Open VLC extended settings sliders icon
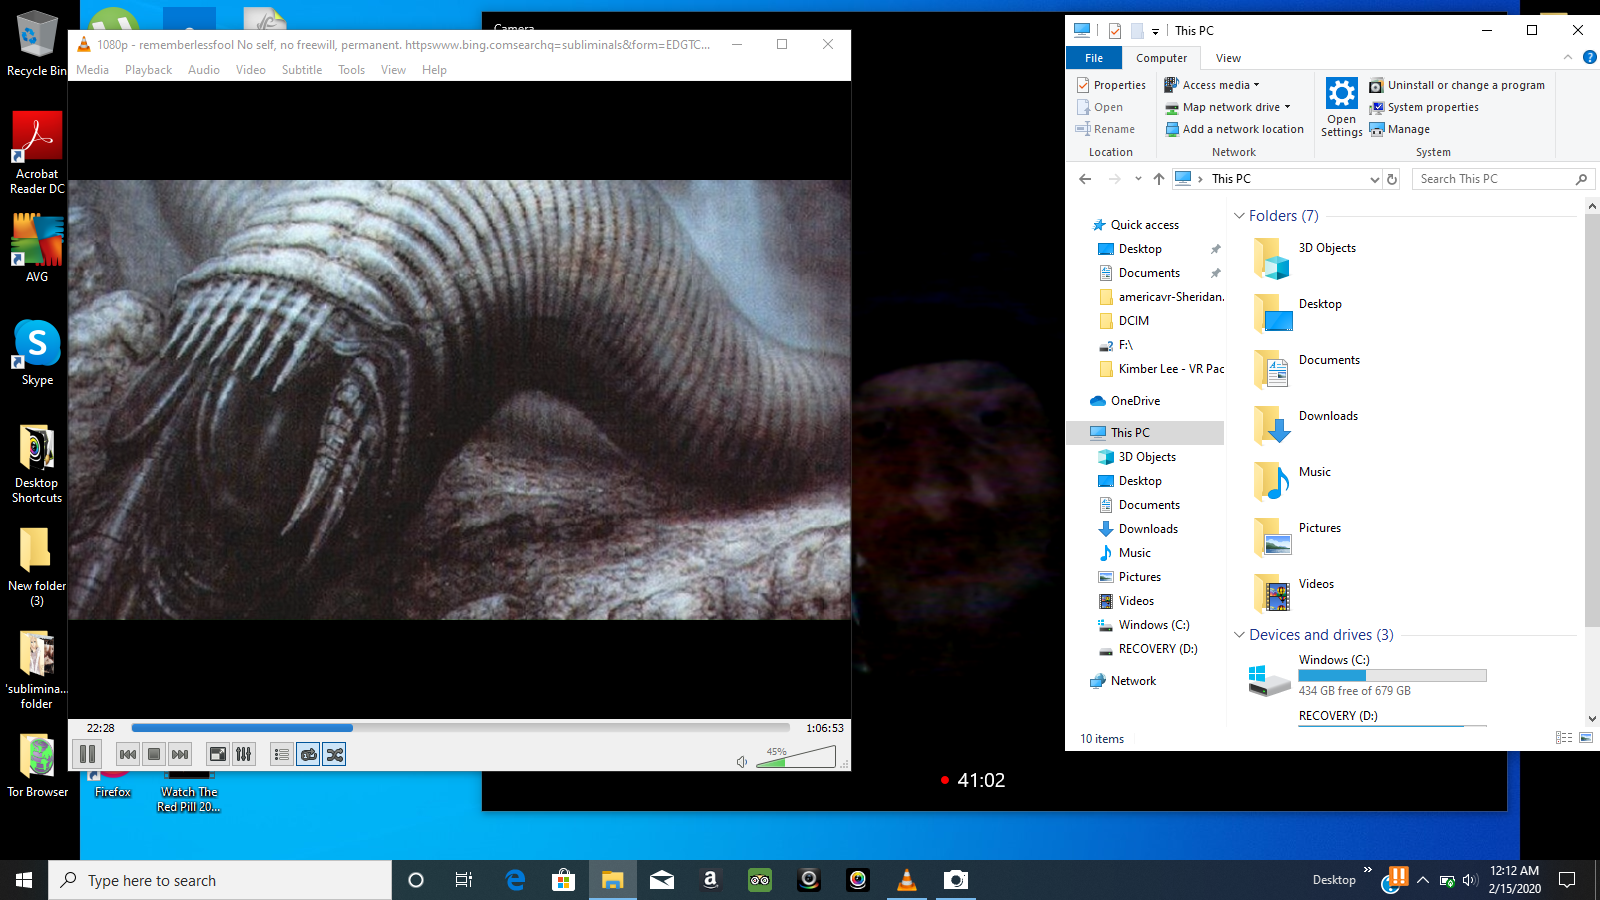 pos(243,754)
